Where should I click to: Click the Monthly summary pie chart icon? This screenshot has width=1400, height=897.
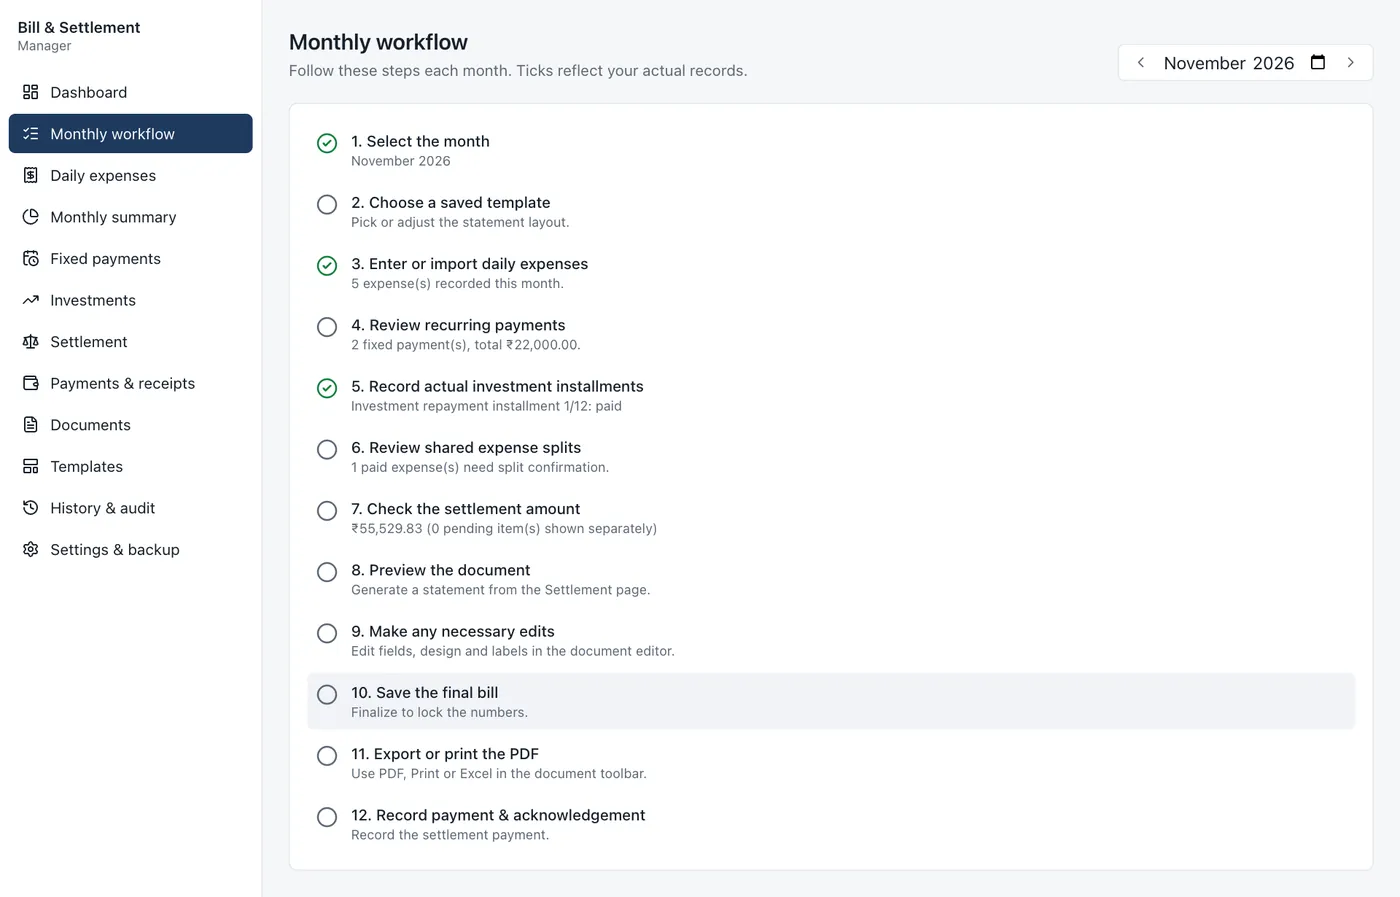[x=31, y=217]
